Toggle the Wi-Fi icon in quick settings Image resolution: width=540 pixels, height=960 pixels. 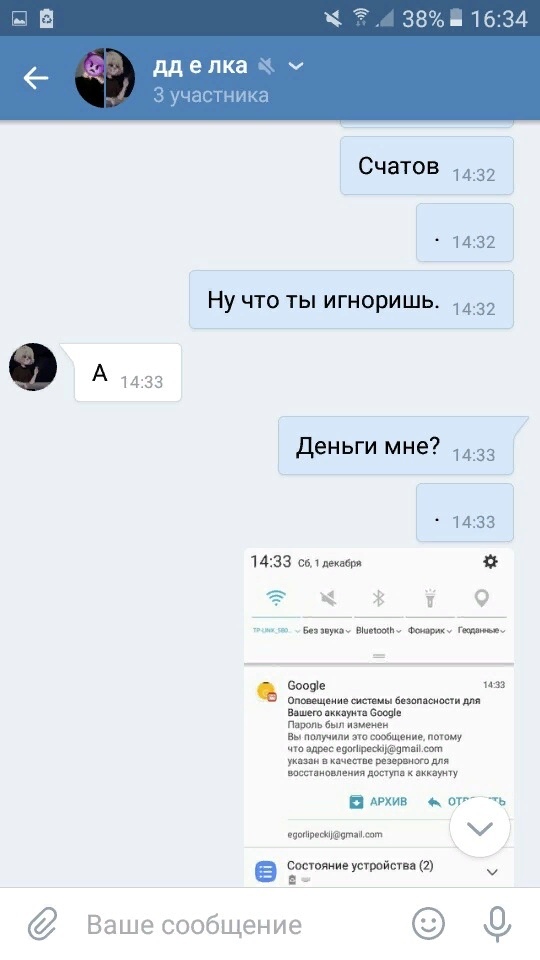click(276, 598)
